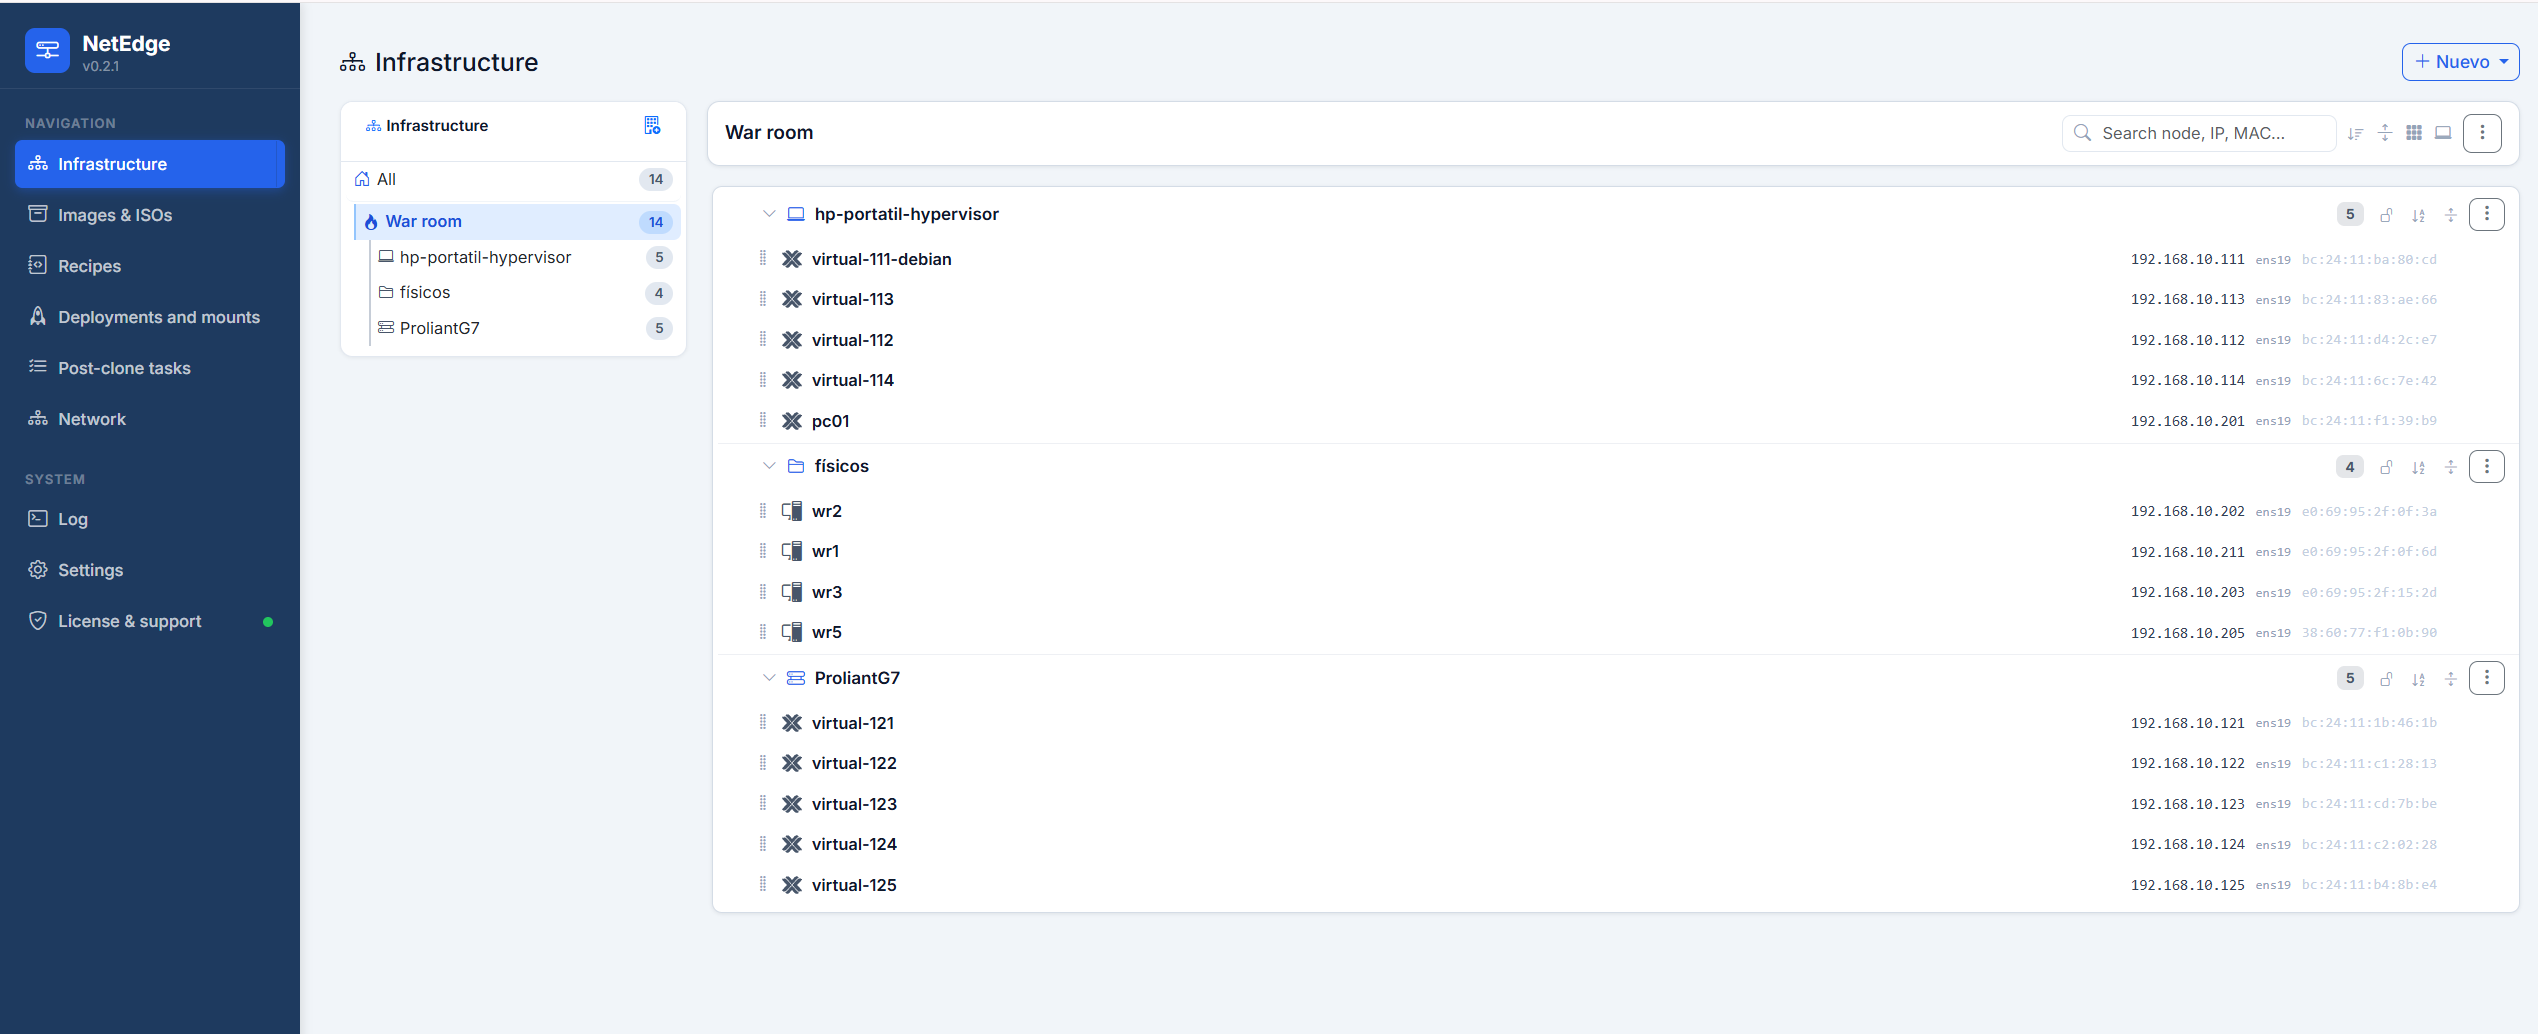Screen dimensions: 2538x1034
Task: Click expand/collapse all icon in War room toolbar
Action: 2385,133
